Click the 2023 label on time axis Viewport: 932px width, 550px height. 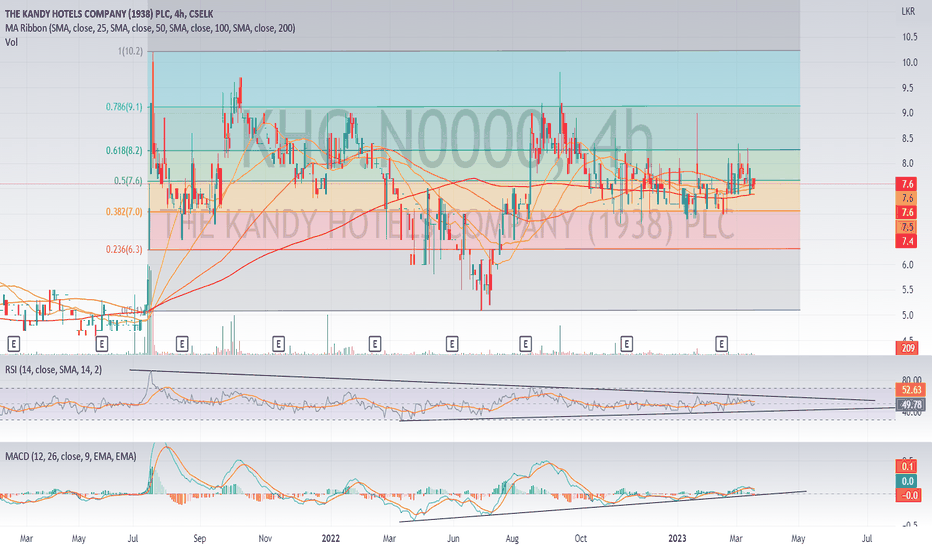click(x=677, y=539)
